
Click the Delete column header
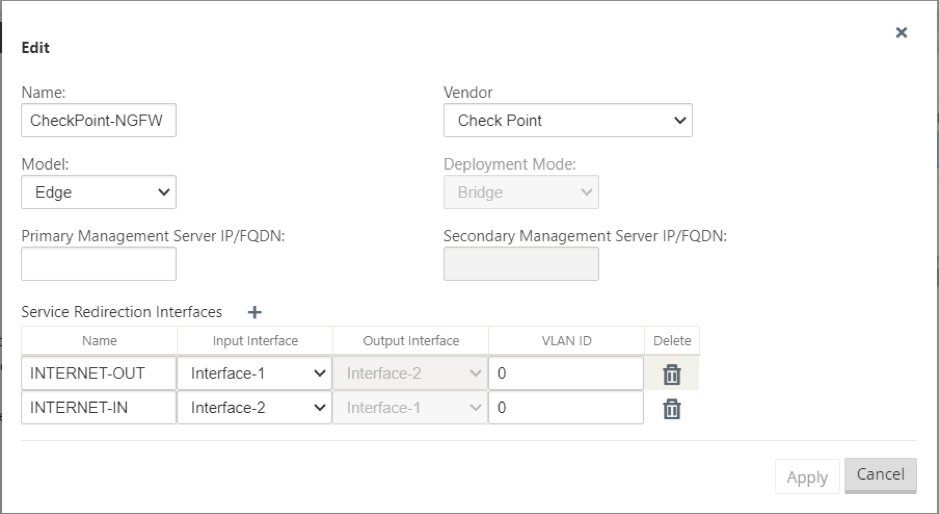pyautogui.click(x=672, y=341)
